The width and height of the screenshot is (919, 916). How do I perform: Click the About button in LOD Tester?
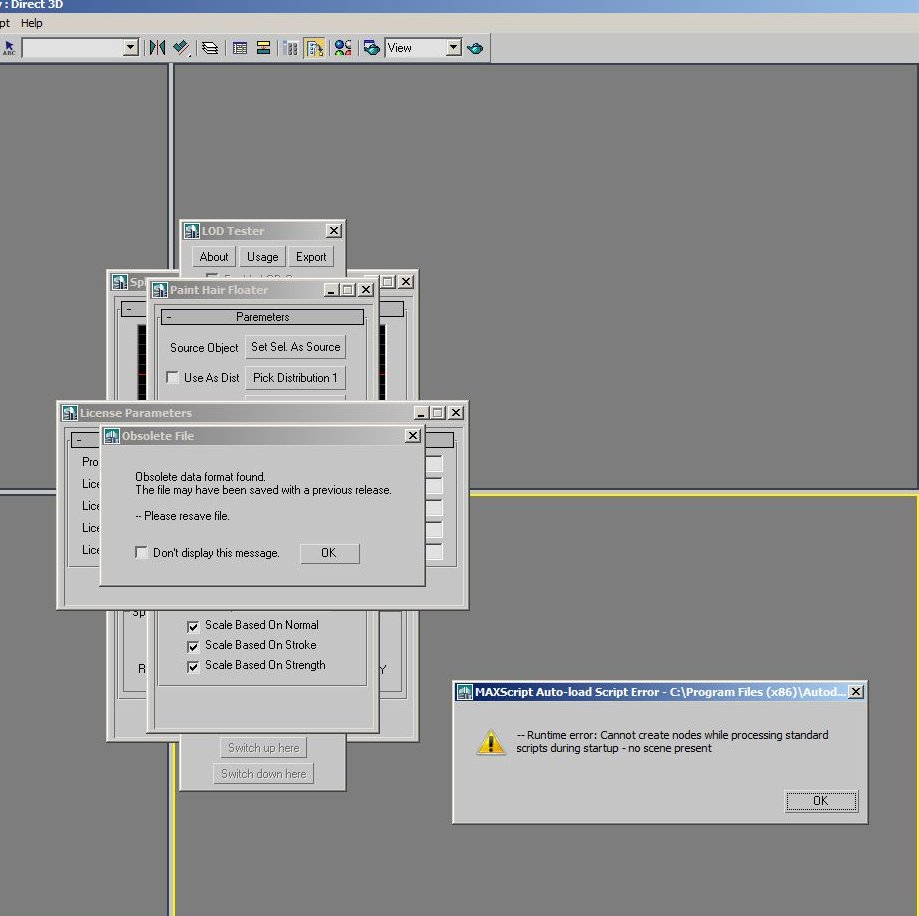coord(214,257)
